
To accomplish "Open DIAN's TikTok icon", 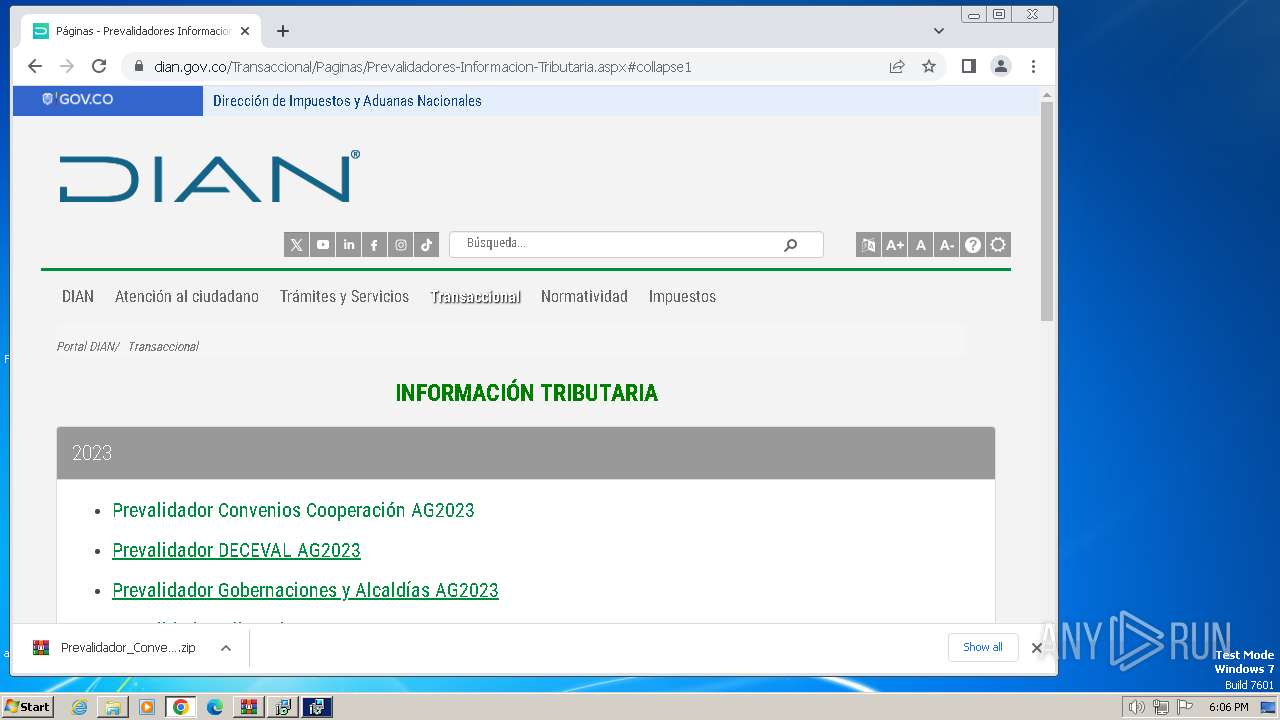I will click(x=427, y=245).
